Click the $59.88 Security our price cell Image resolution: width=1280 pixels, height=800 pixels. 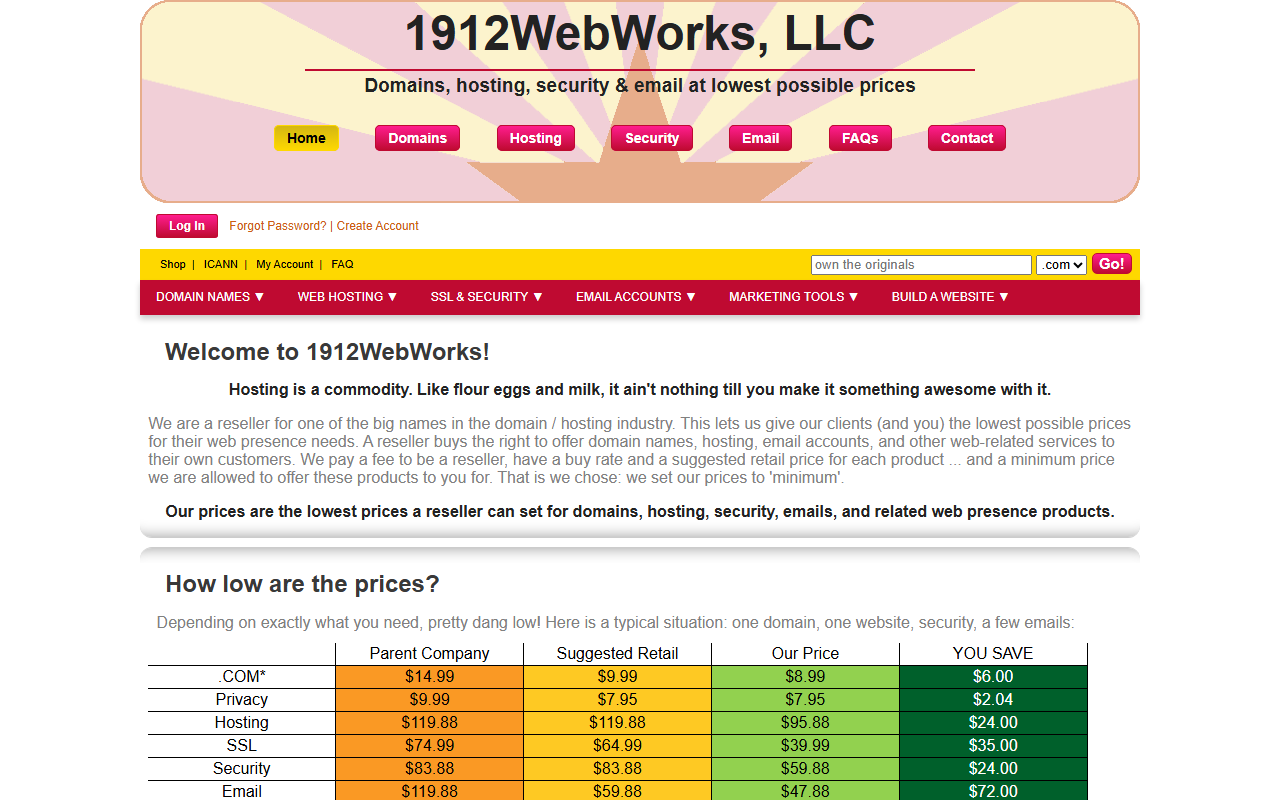(x=805, y=769)
